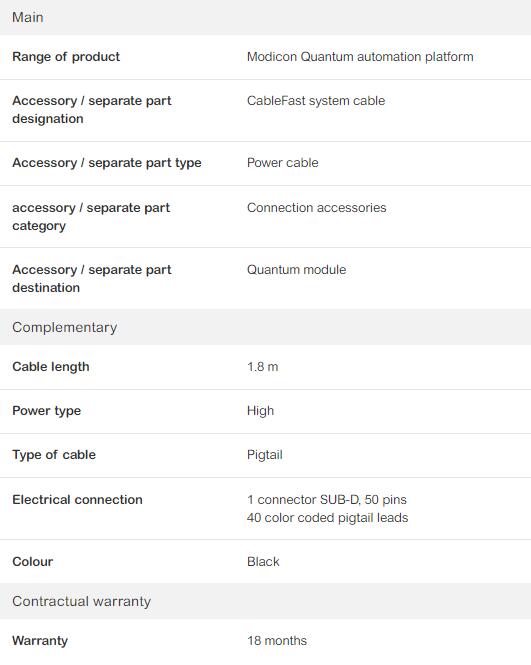Image resolution: width=531 pixels, height=665 pixels.
Task: Click the Warranty label
Action: coord(40,641)
